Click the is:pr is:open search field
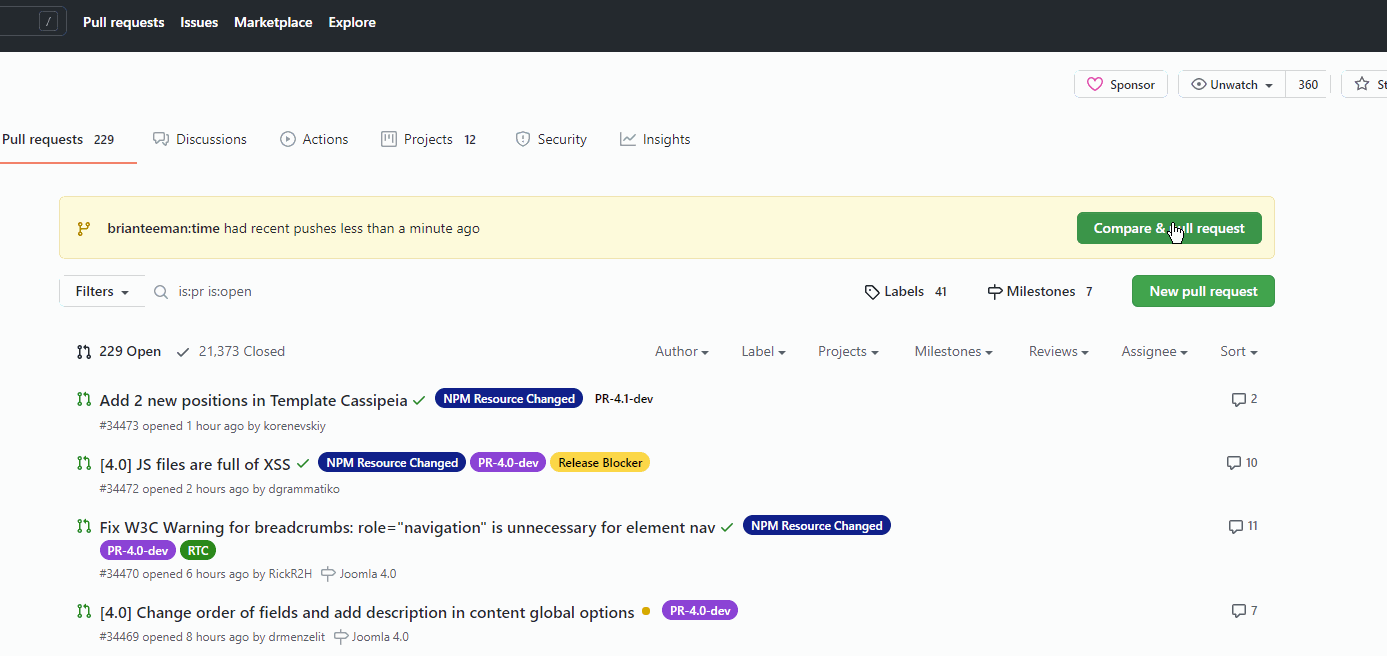This screenshot has width=1387, height=656. [x=500, y=292]
